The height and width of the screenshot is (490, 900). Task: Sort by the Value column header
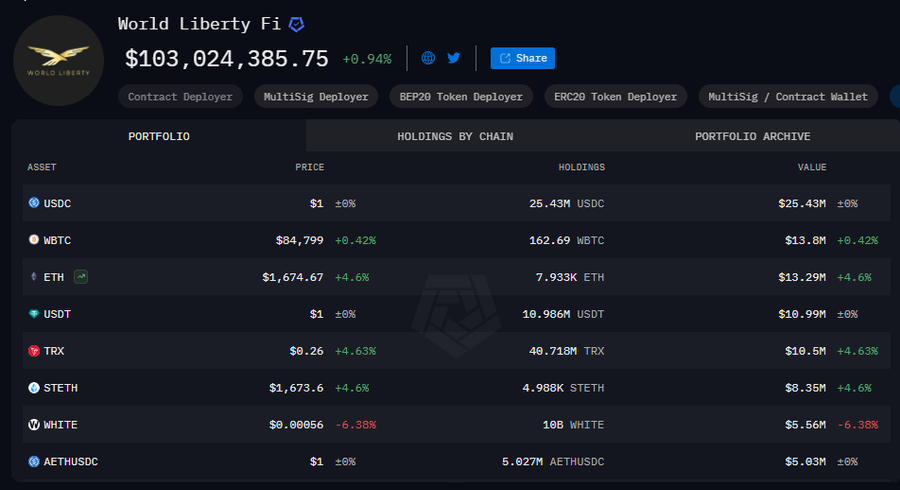coord(811,167)
